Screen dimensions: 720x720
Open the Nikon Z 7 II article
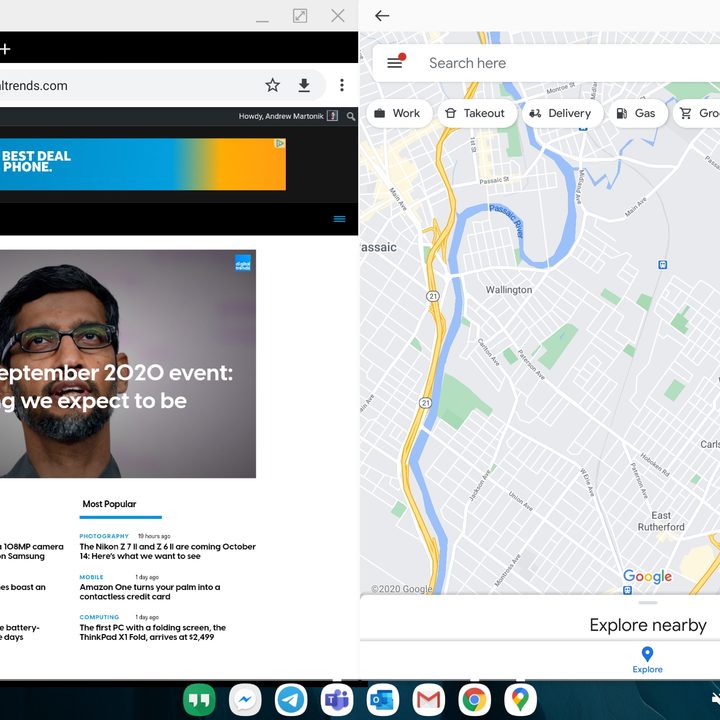pos(167,551)
